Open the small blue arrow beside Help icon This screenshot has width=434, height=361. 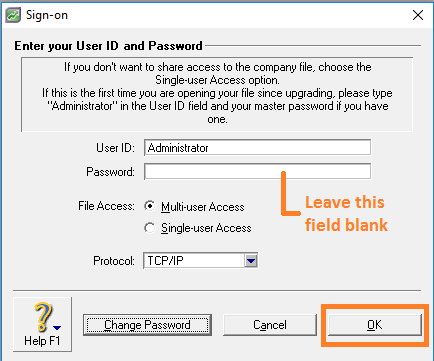(x=57, y=328)
